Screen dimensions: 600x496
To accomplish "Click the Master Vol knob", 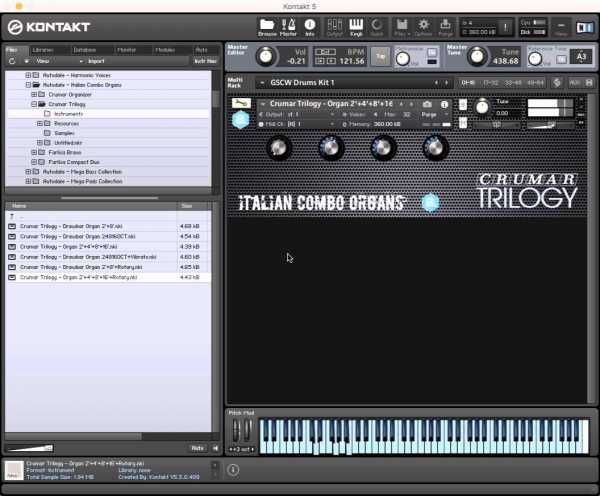I will (265, 57).
